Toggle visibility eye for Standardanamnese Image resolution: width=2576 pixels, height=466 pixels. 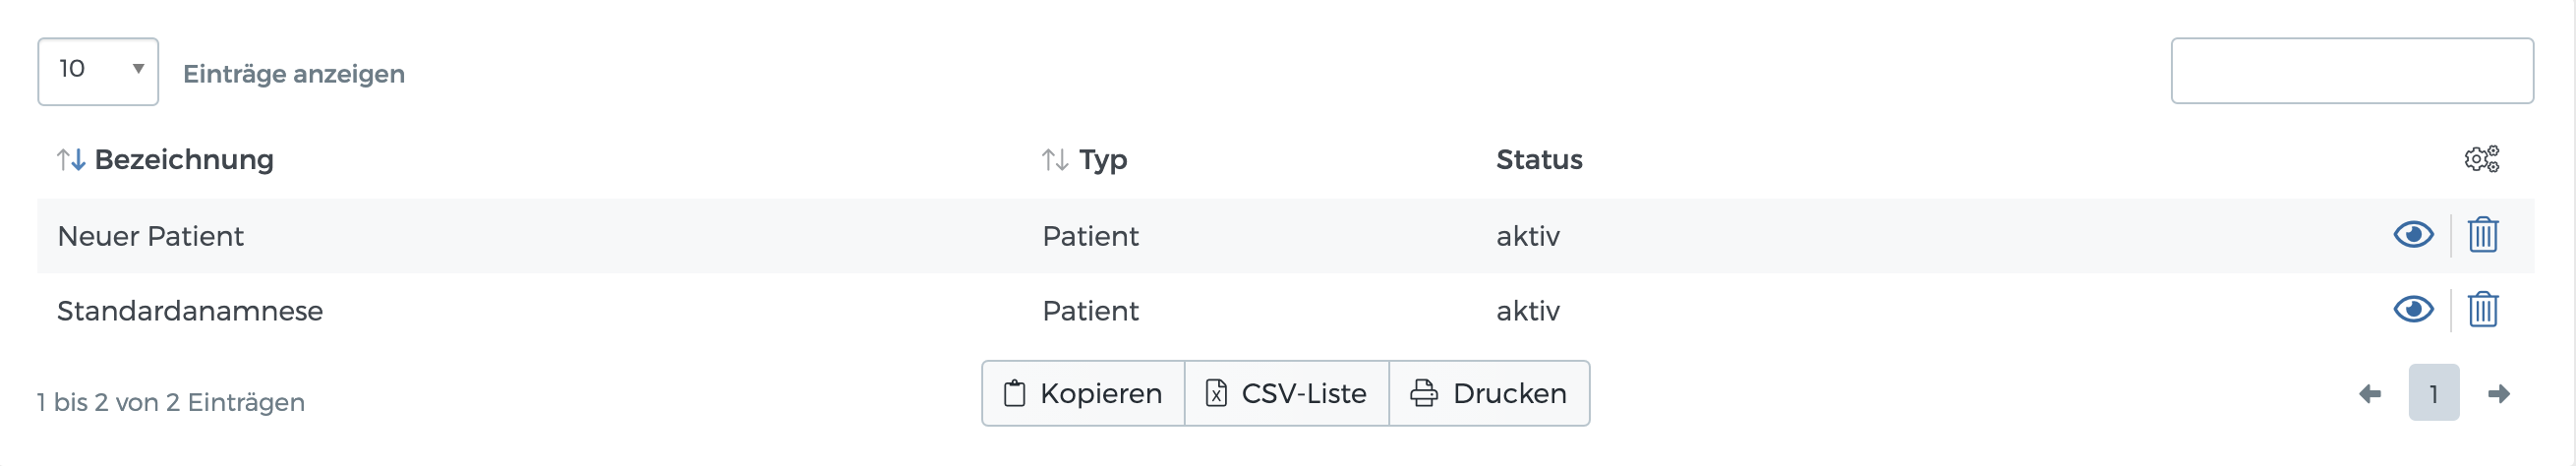click(x=2413, y=310)
